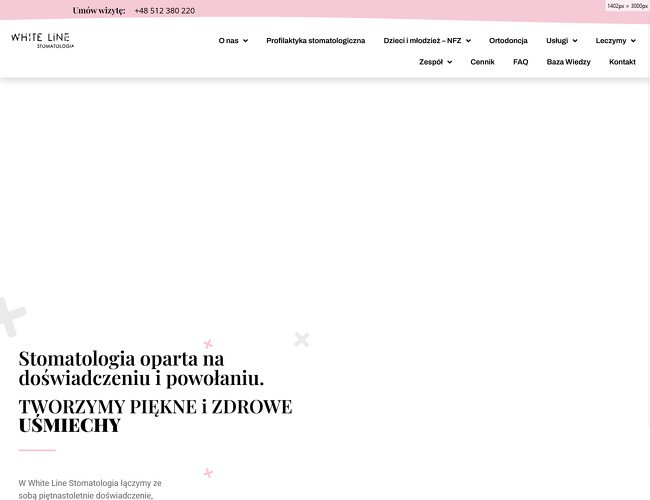Click heading 'TWORZYMY PIĘKNE i ZDROWE UŚMIECHY'
Image resolution: width=650 pixels, height=500 pixels.
click(155, 416)
